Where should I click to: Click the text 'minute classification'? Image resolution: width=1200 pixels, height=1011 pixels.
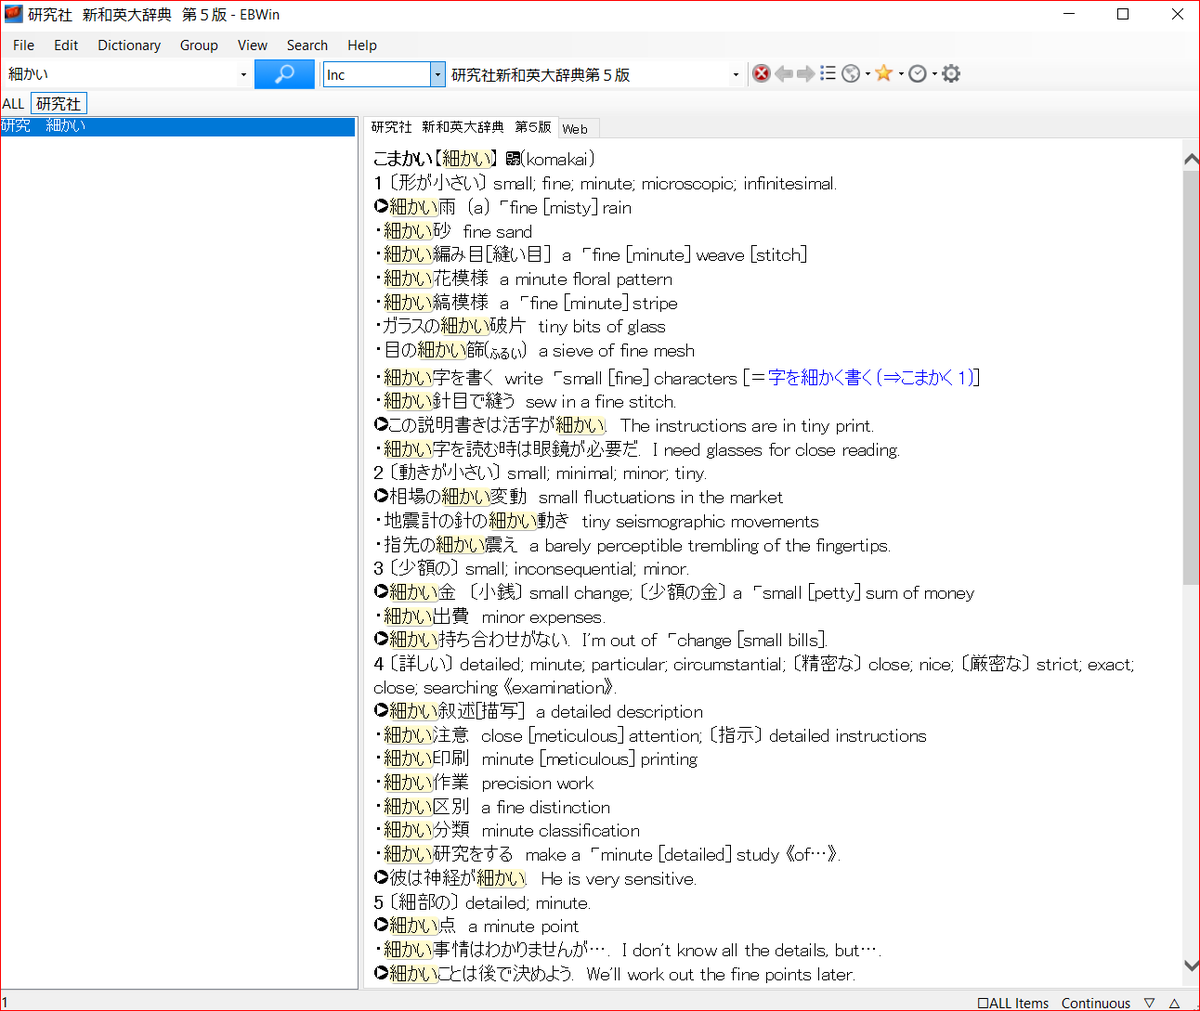tap(561, 831)
